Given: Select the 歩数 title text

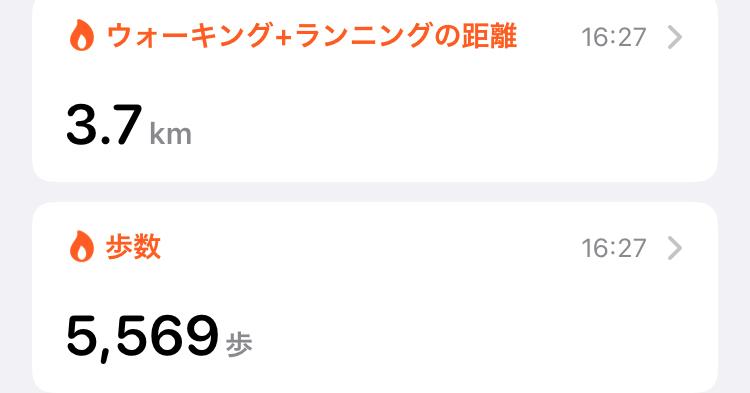Looking at the screenshot, I should (x=133, y=247).
